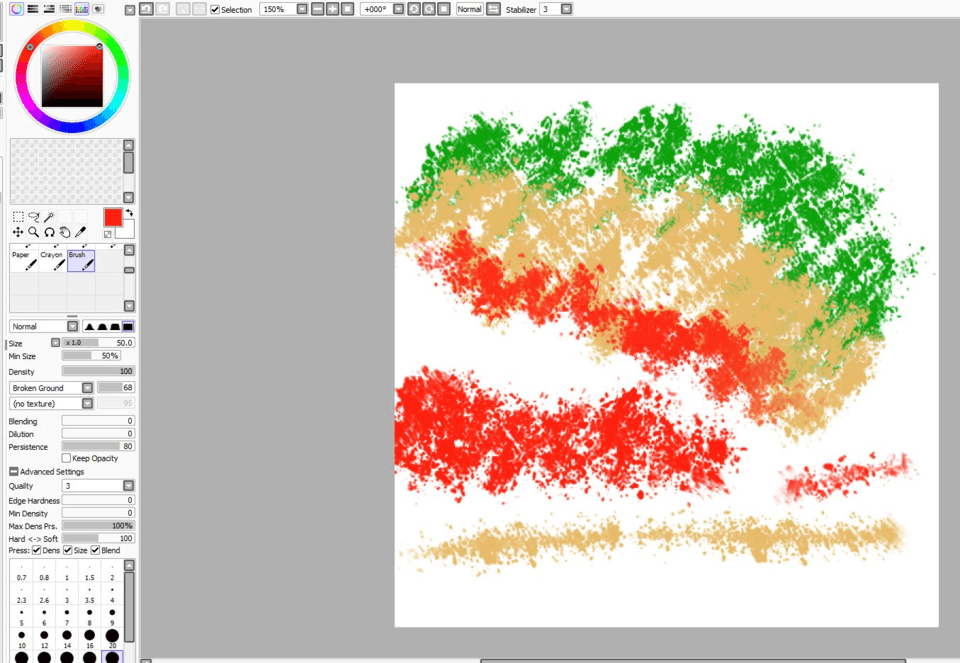Open the brush blending mode Normal dropdown
Screen dimensions: 960x663
[72, 326]
